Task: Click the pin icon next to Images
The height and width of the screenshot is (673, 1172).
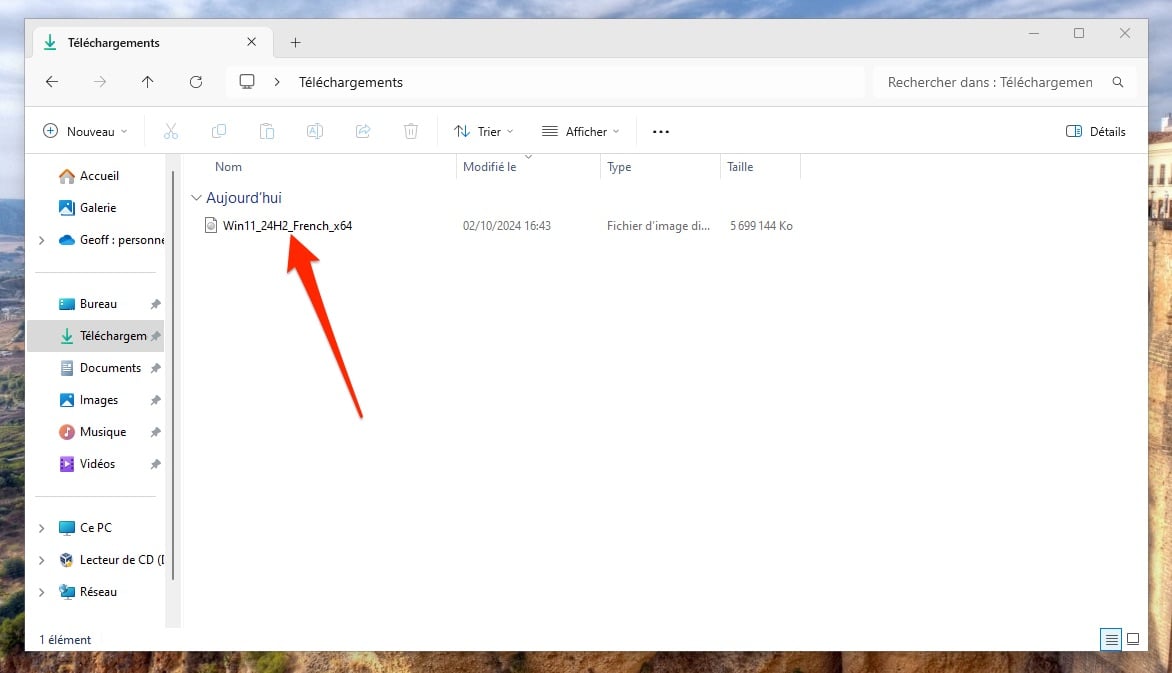Action: (x=155, y=400)
